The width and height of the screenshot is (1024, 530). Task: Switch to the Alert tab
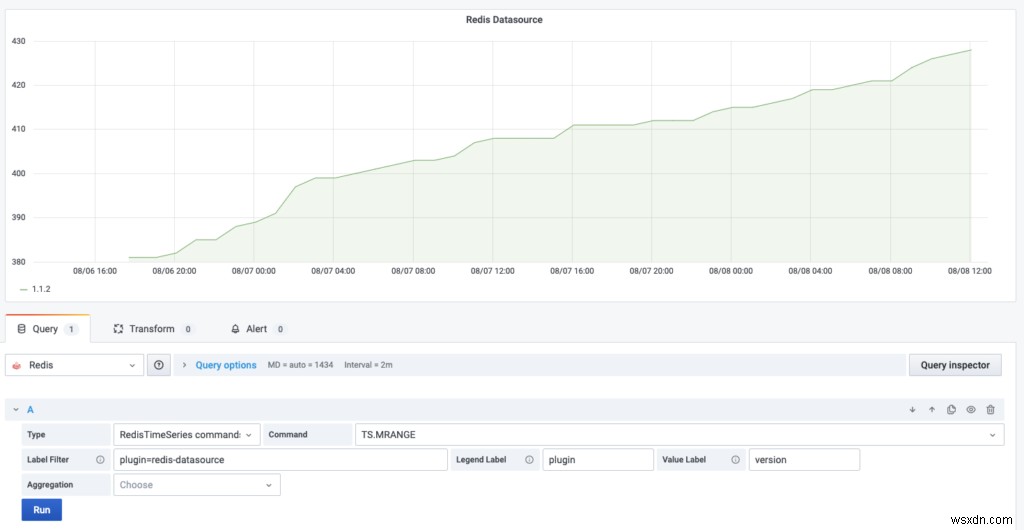pos(257,329)
